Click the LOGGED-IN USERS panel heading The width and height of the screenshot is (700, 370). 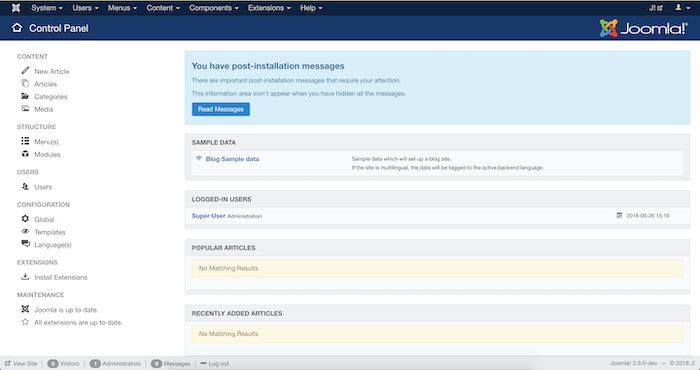(221, 199)
